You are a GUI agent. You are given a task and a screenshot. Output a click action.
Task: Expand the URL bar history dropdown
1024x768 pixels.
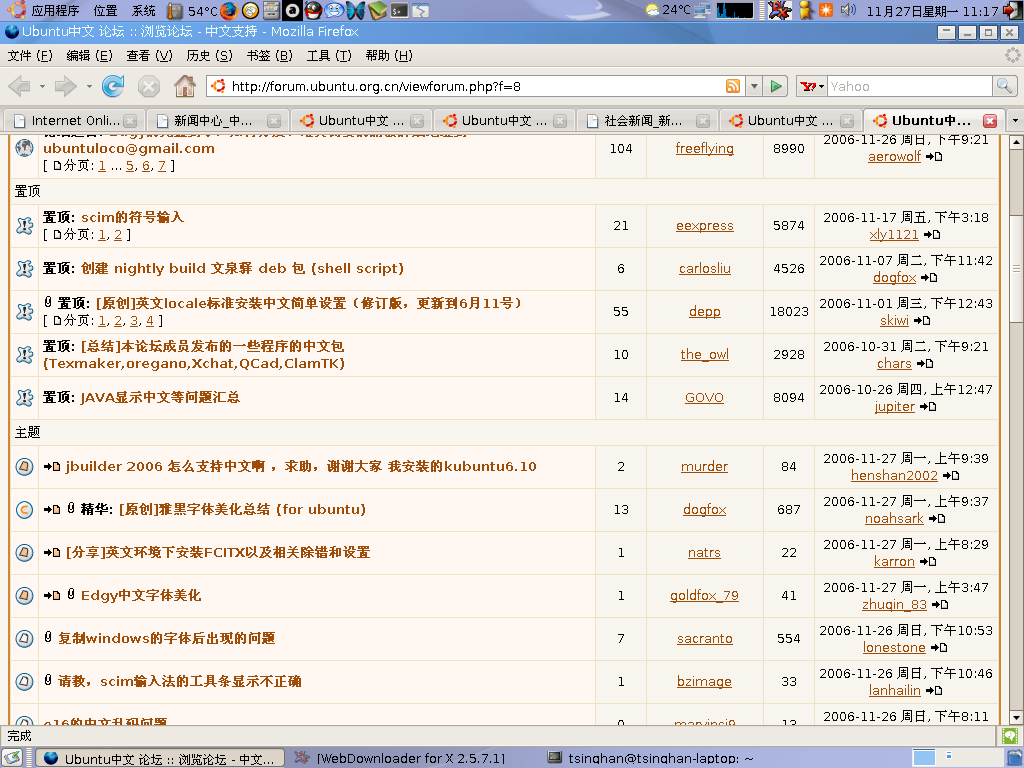pyautogui.click(x=754, y=86)
